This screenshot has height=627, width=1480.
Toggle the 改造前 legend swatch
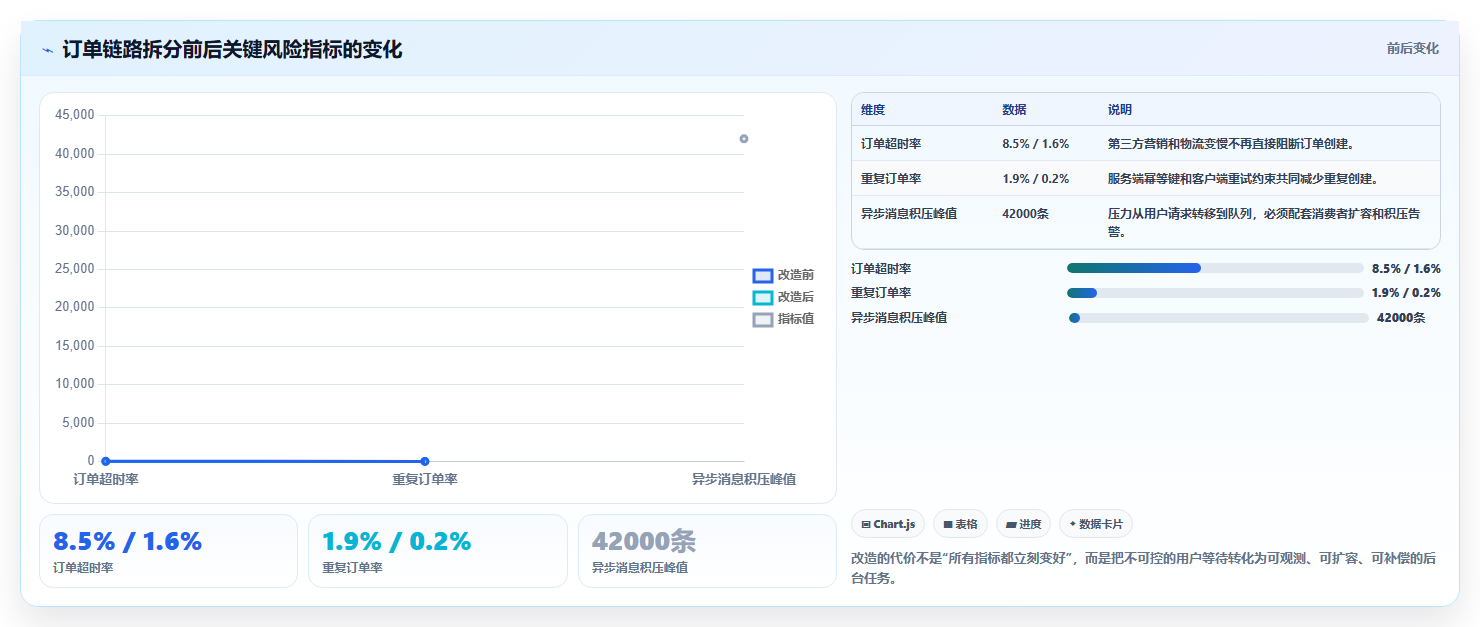pos(763,275)
